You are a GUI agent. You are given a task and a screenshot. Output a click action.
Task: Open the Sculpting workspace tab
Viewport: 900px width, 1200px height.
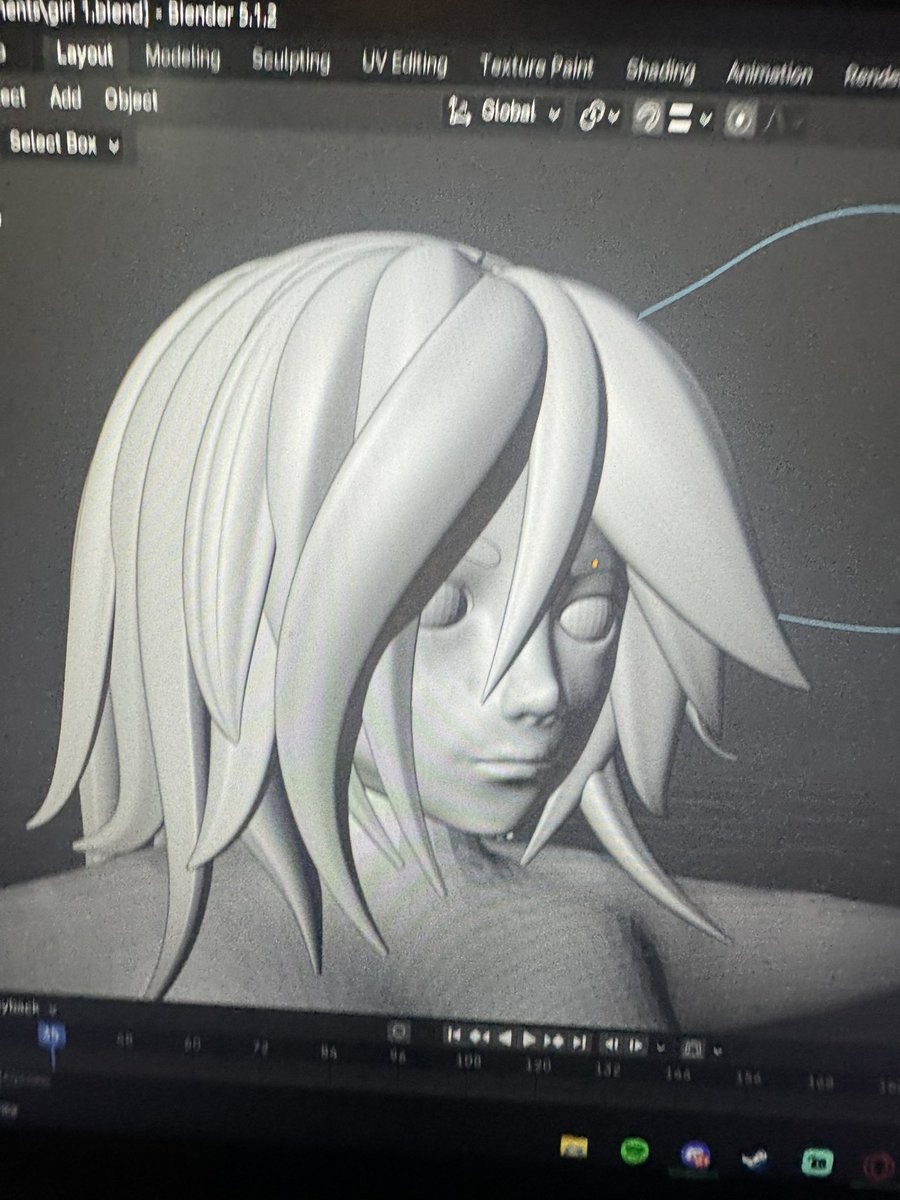pyautogui.click(x=290, y=61)
